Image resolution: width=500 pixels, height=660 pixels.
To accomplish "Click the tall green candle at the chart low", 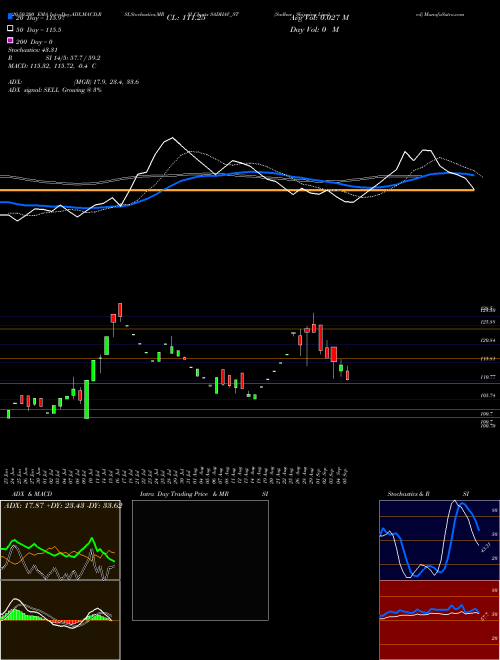I will point(87,399).
